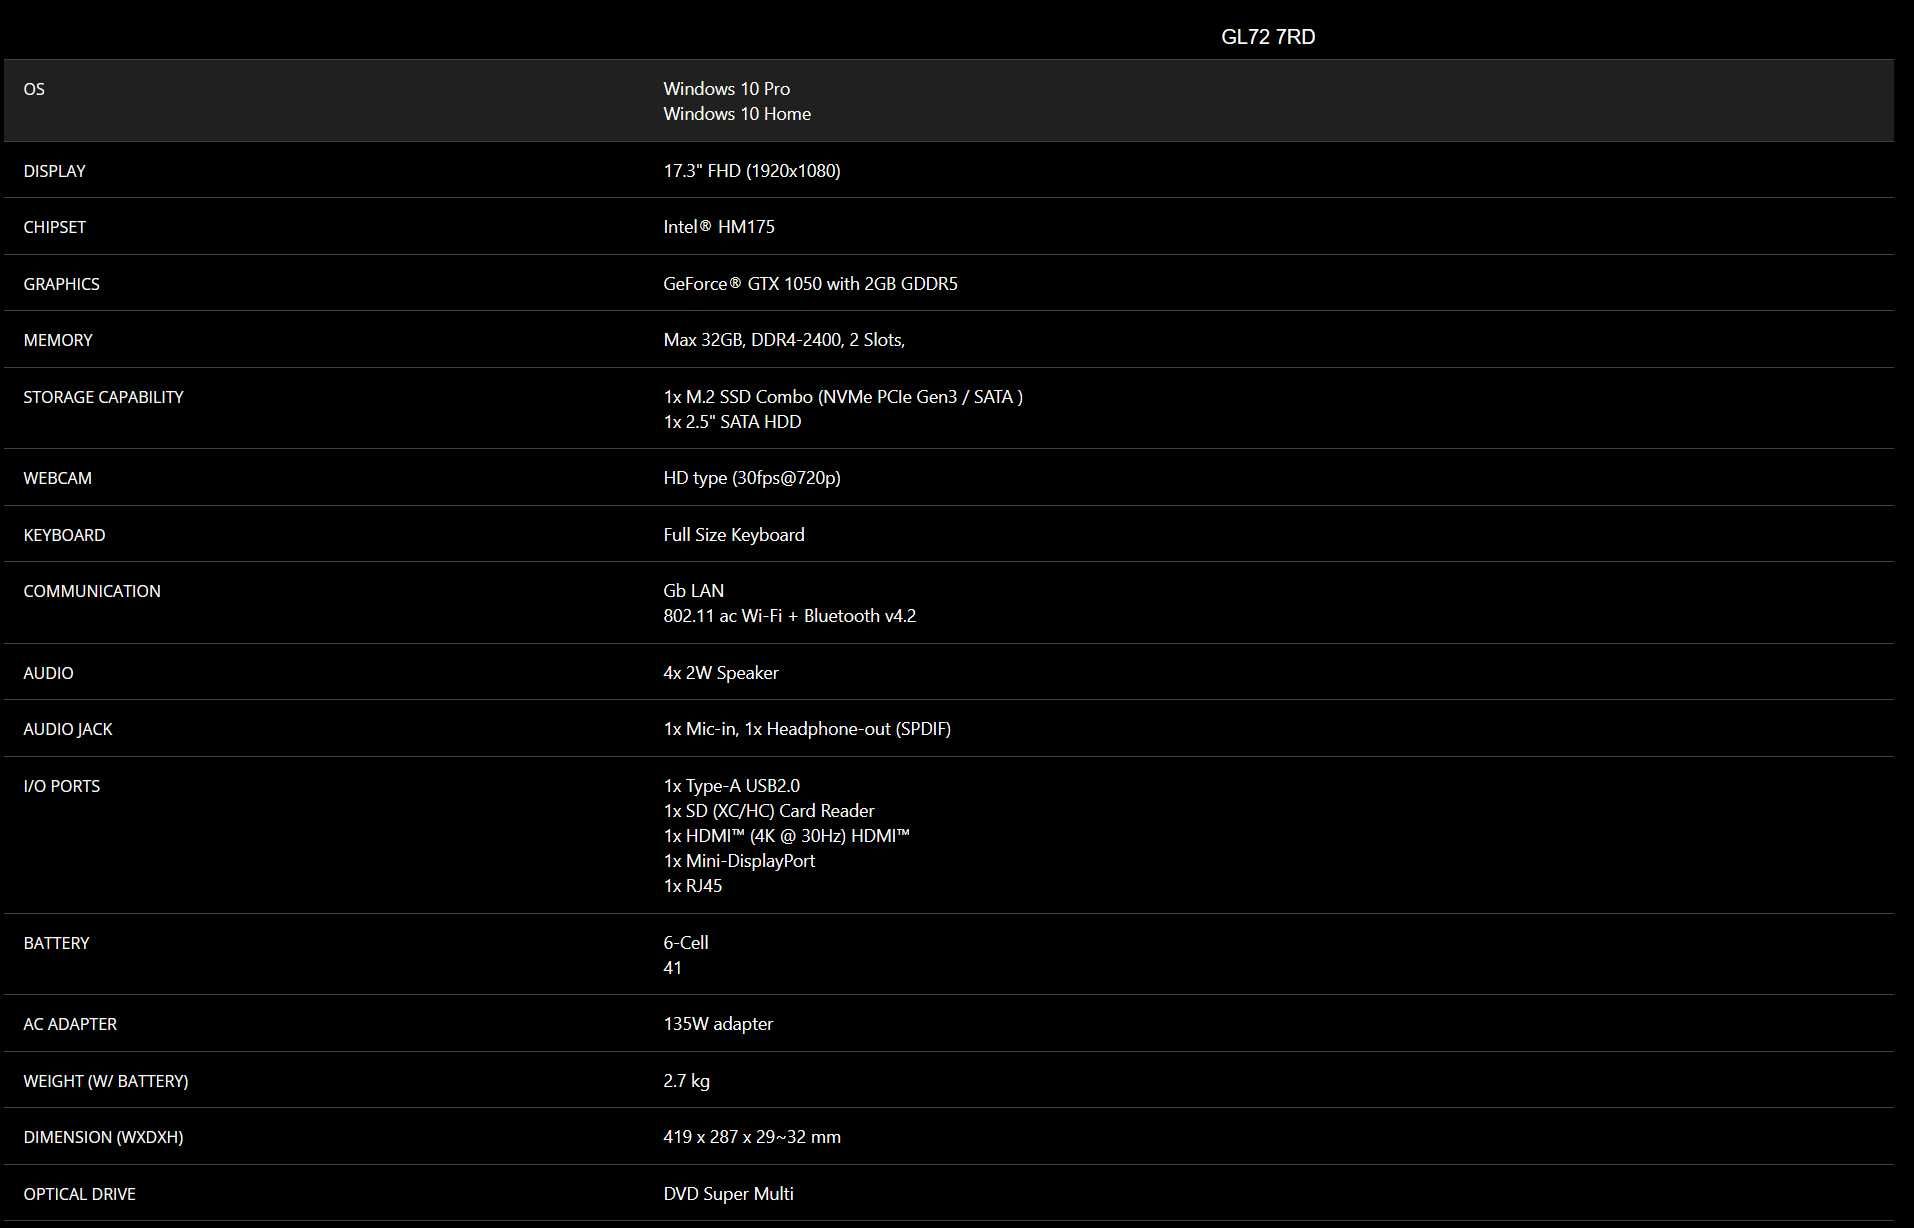Select '4x 2W Speaker' value
This screenshot has width=1914, height=1228.
point(721,673)
